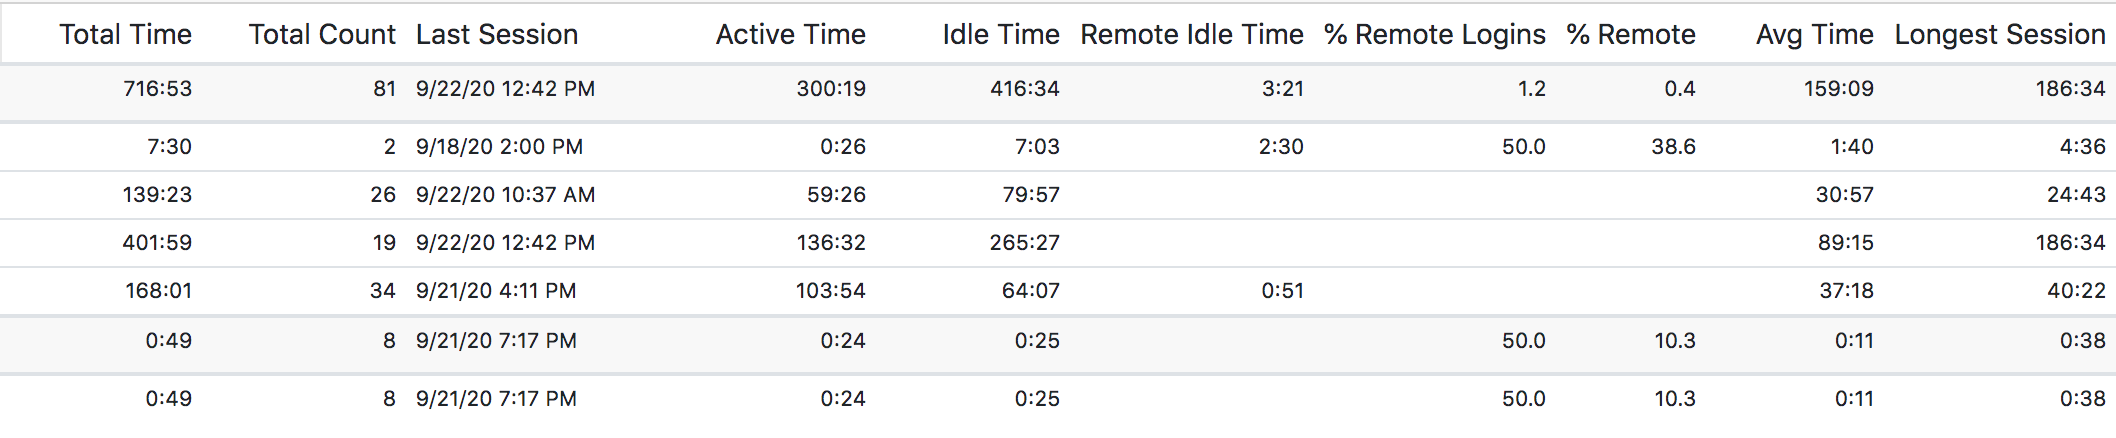Viewport: 2116px width, 438px height.
Task: Sort by Remote Idle Time header
Action: coord(1192,34)
